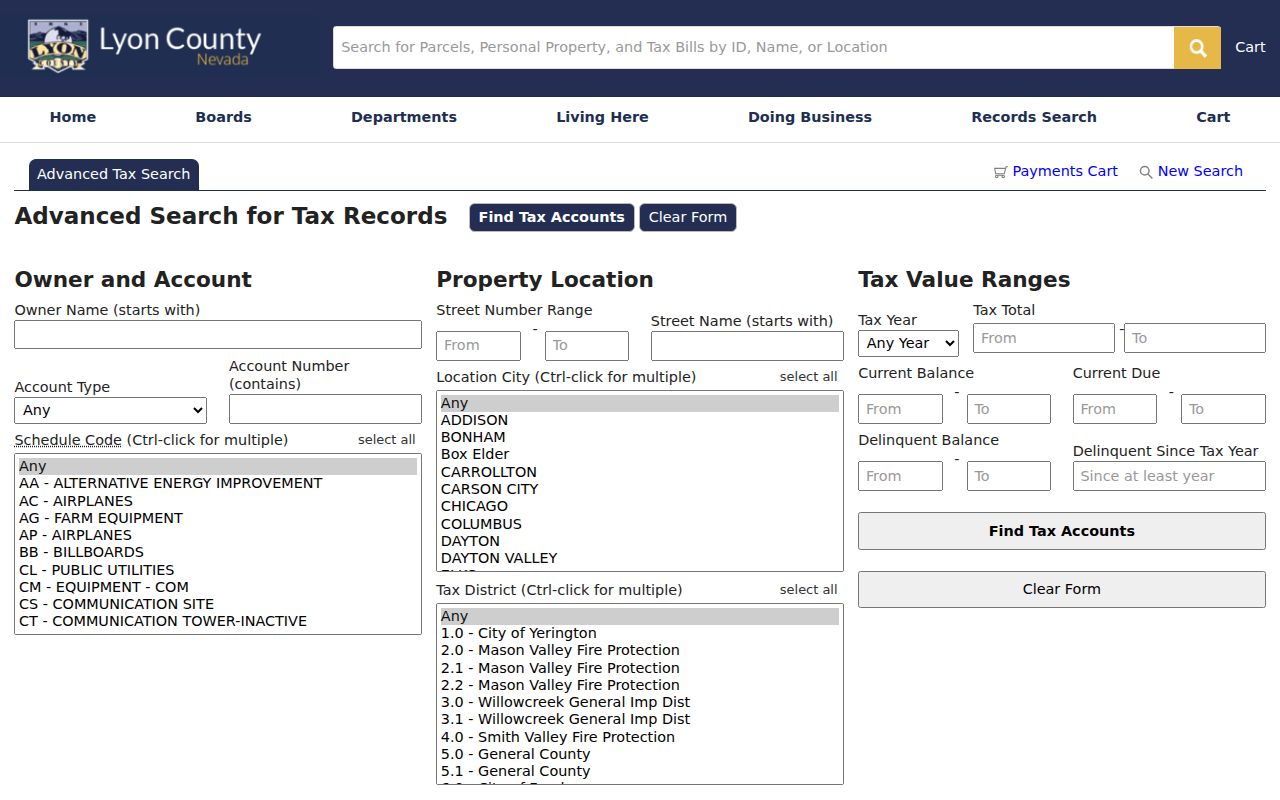1280x800 pixels.
Task: Click the wide Find Tax Accounts button
Action: tap(1062, 531)
